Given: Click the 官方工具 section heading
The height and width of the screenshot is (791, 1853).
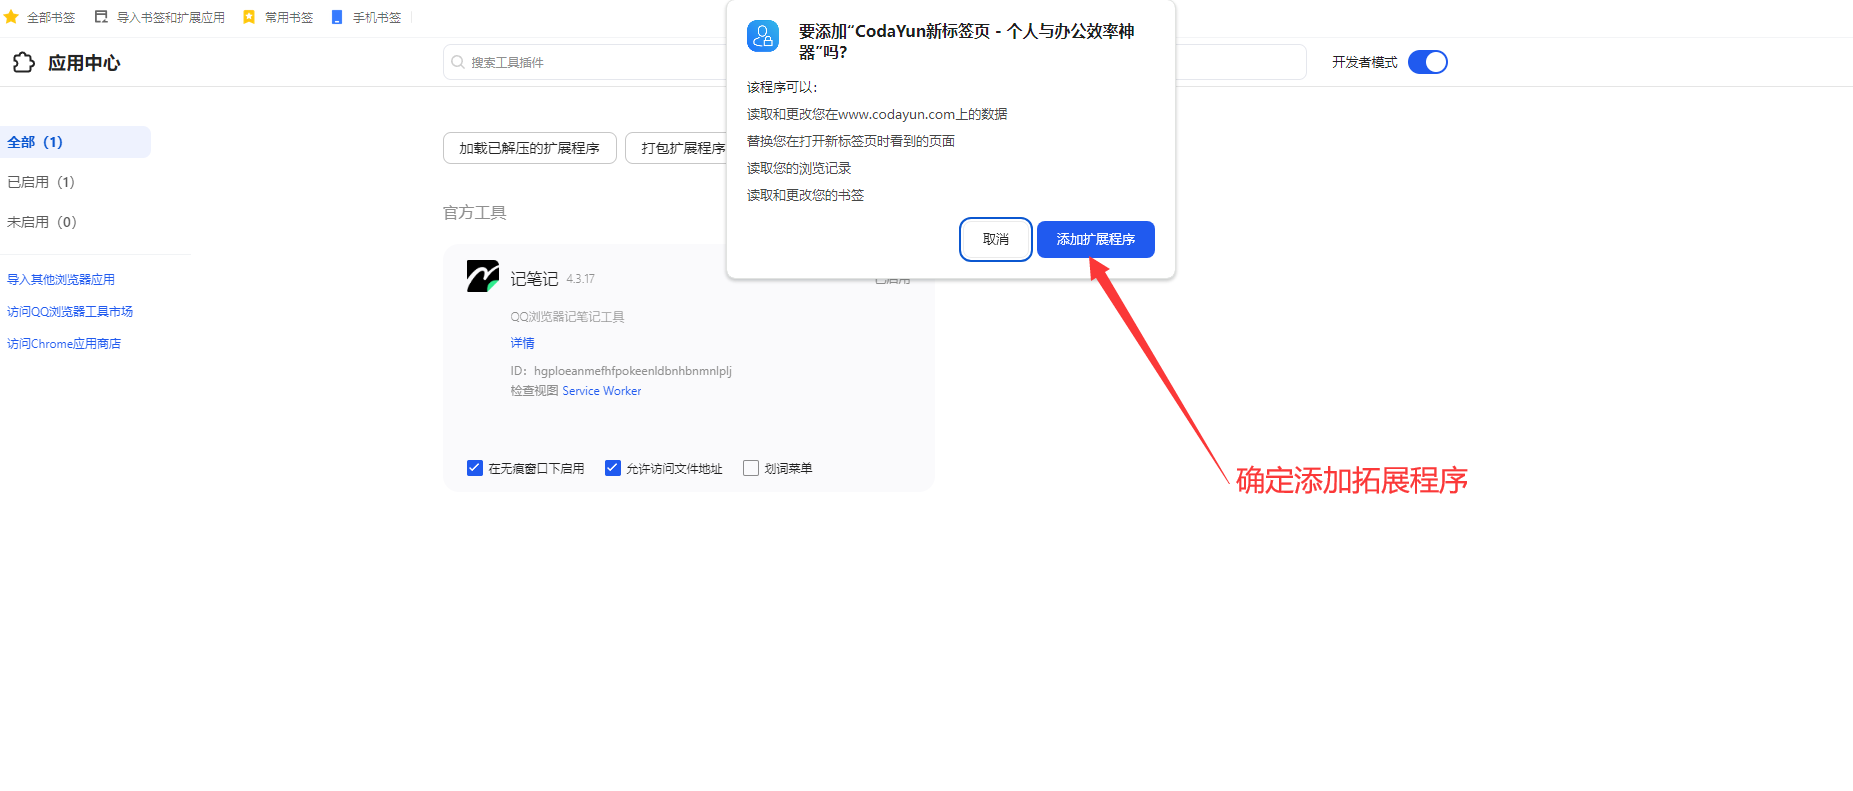Looking at the screenshot, I should pyautogui.click(x=475, y=213).
